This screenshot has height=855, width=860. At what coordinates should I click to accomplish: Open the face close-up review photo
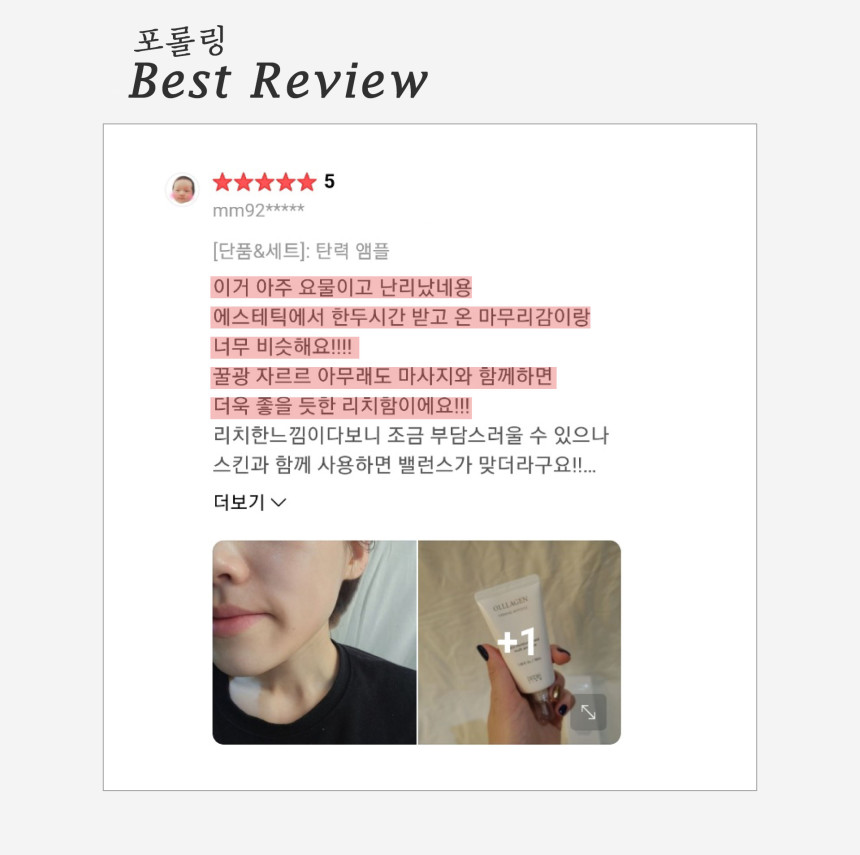click(314, 642)
